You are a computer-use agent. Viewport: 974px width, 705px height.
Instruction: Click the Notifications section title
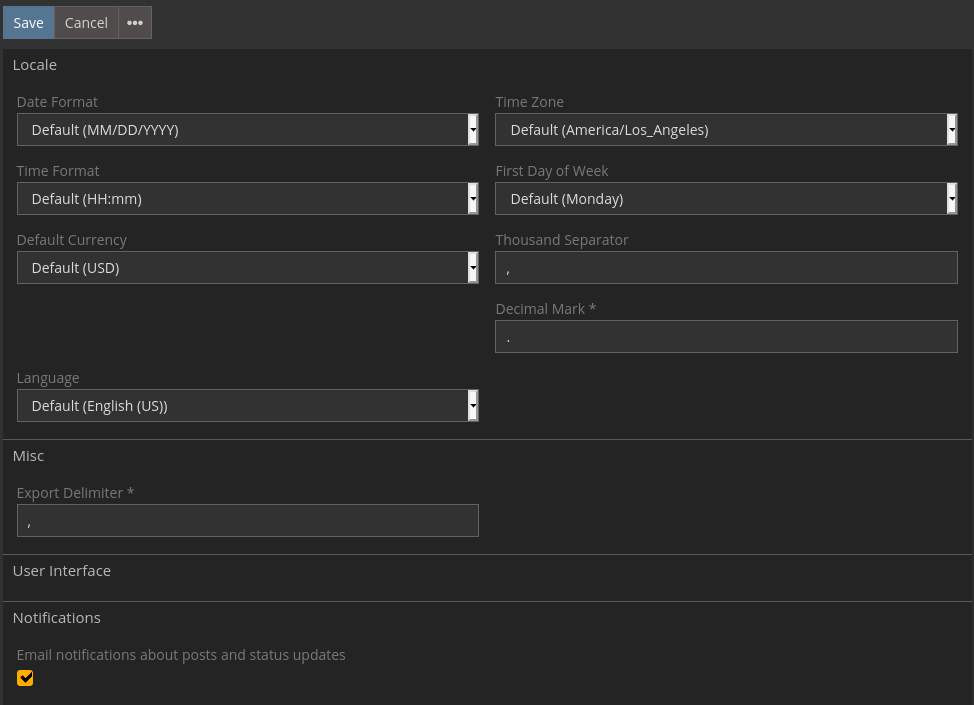coord(57,618)
